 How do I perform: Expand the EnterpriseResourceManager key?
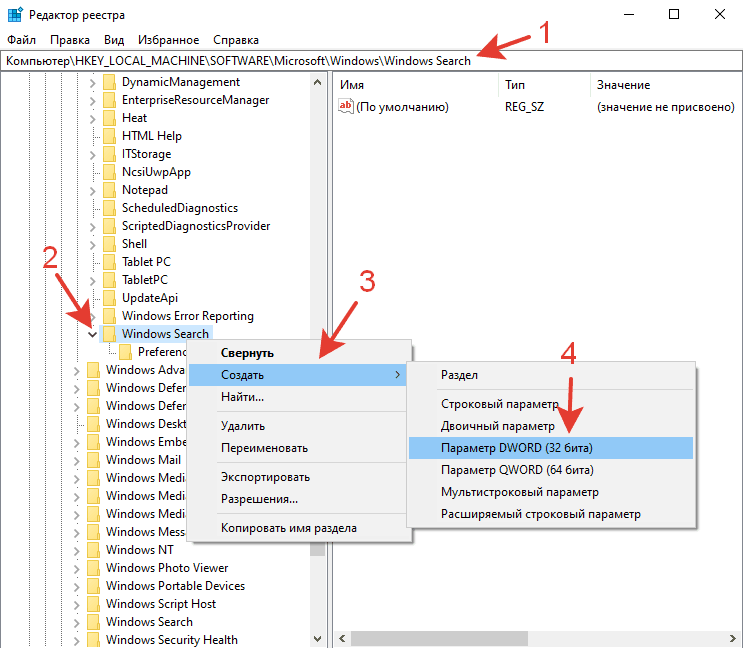point(92,100)
